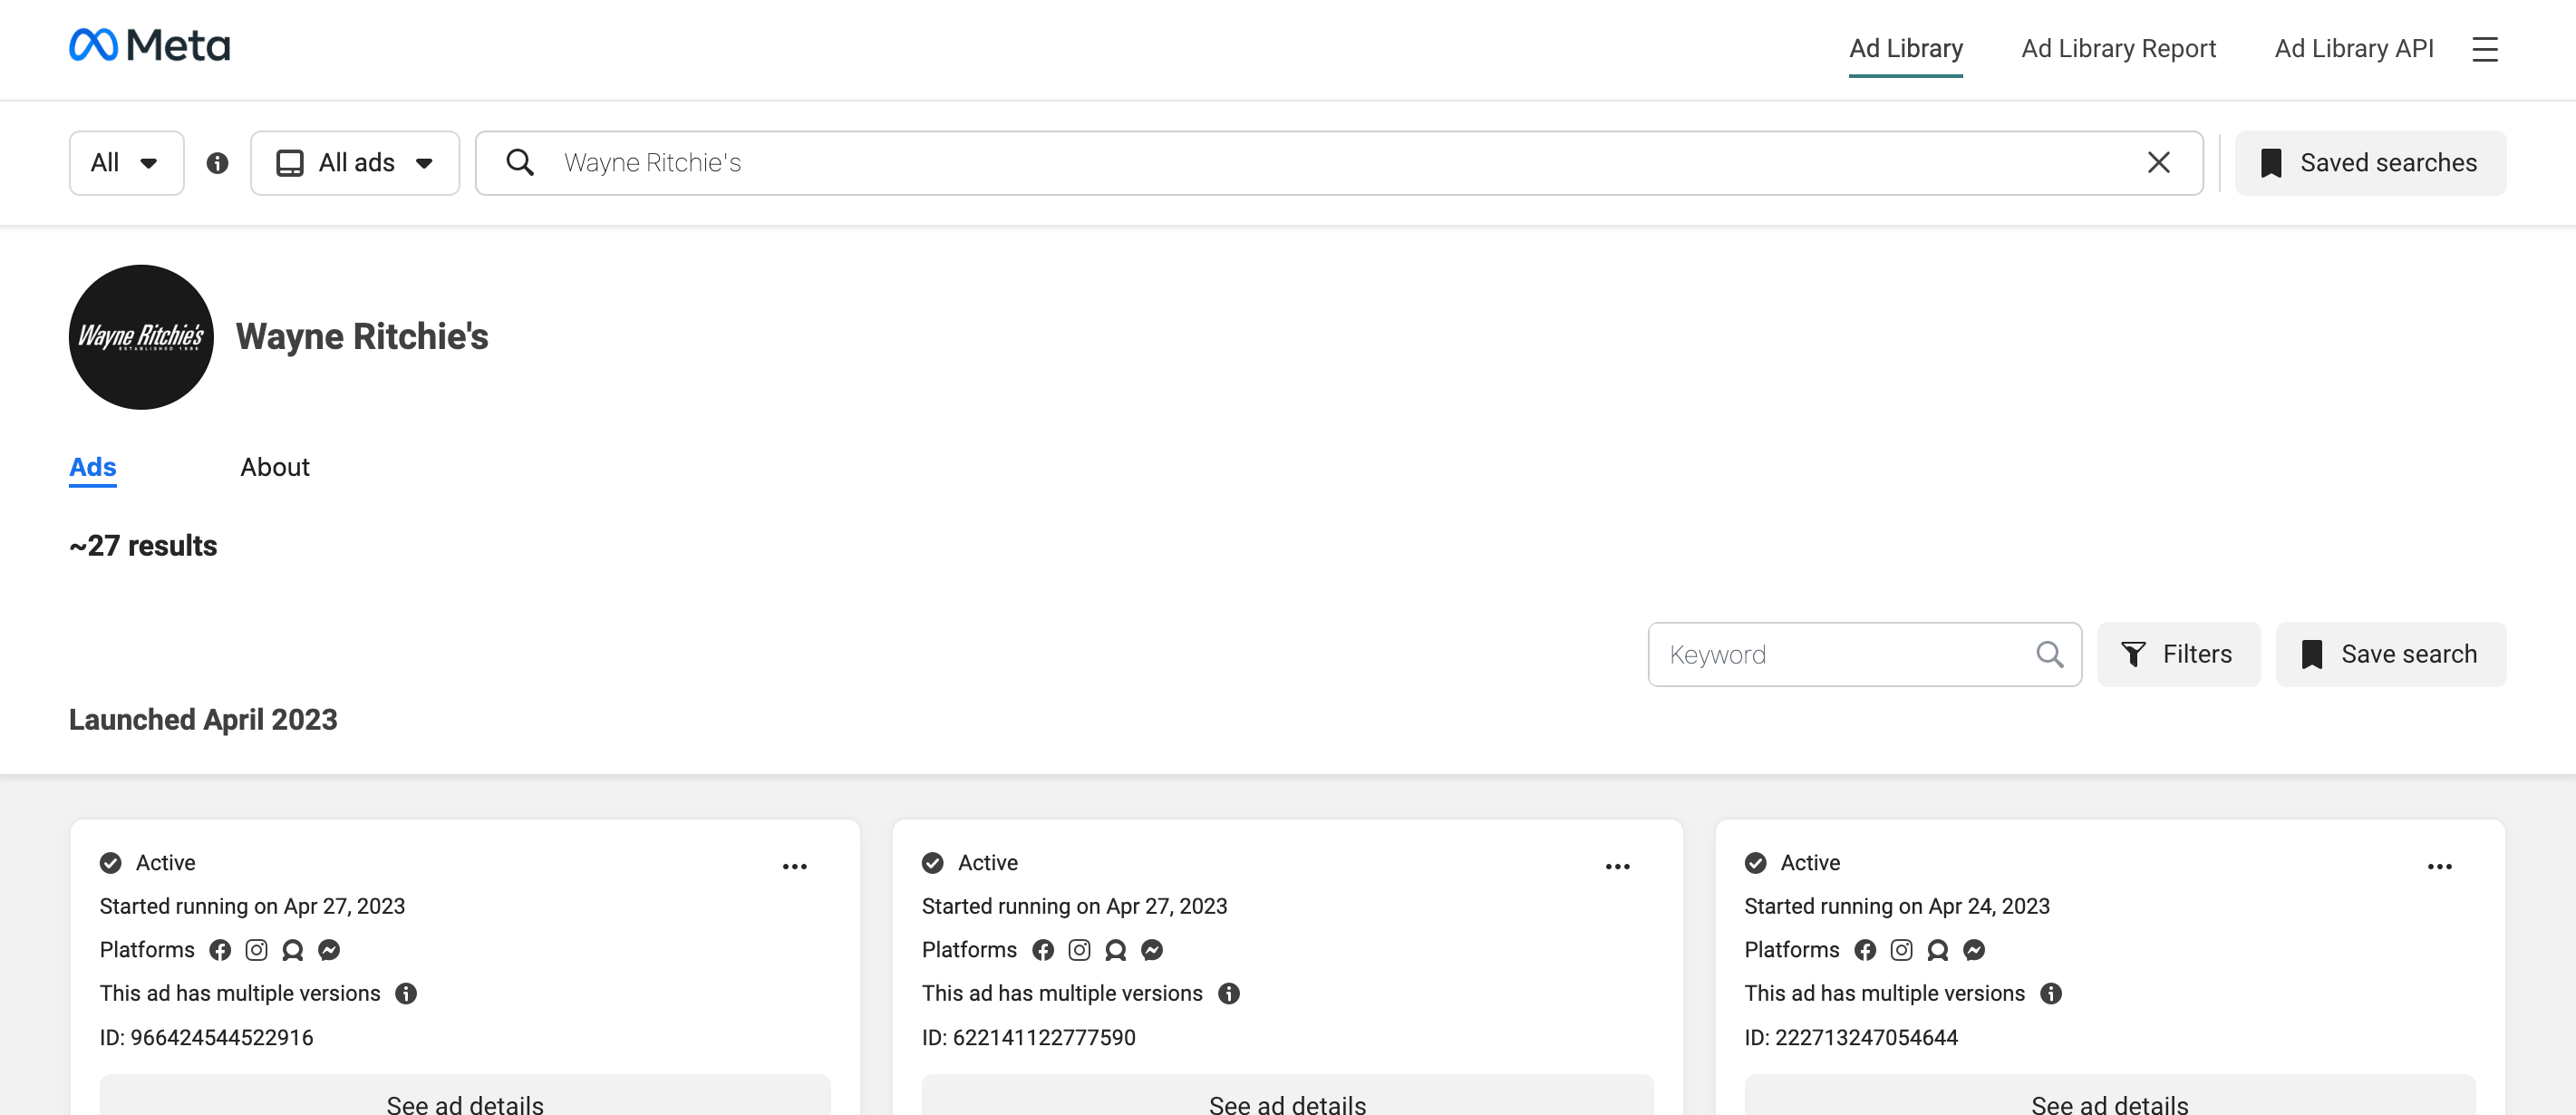Open Saved searches
Screen dimensions: 2576x1115
pyautogui.click(x=2370, y=163)
